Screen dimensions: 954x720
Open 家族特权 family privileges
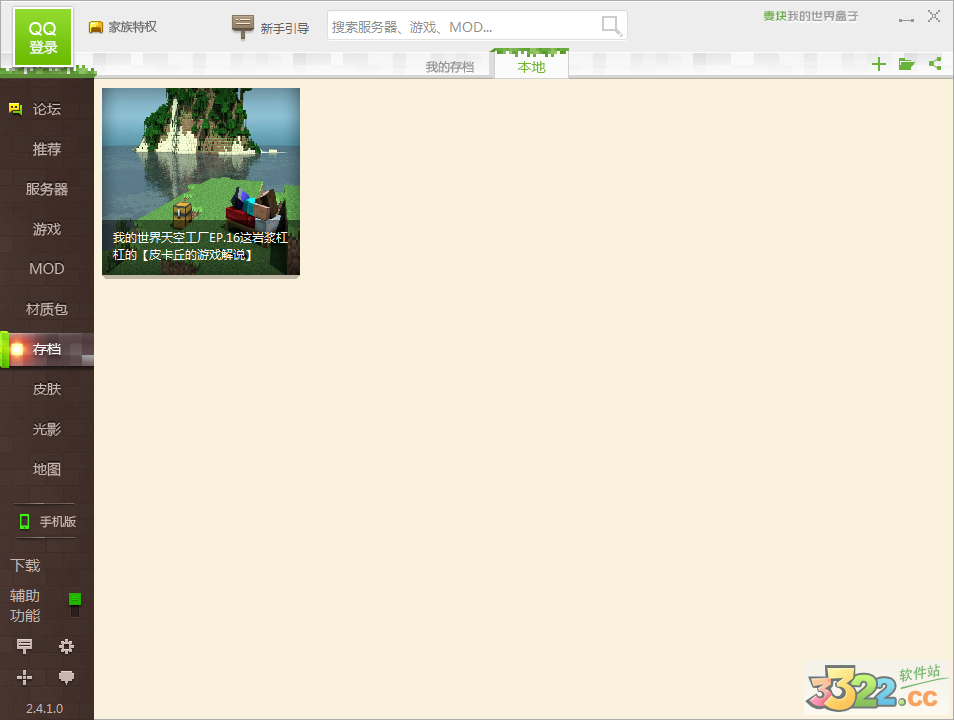pyautogui.click(x=123, y=27)
